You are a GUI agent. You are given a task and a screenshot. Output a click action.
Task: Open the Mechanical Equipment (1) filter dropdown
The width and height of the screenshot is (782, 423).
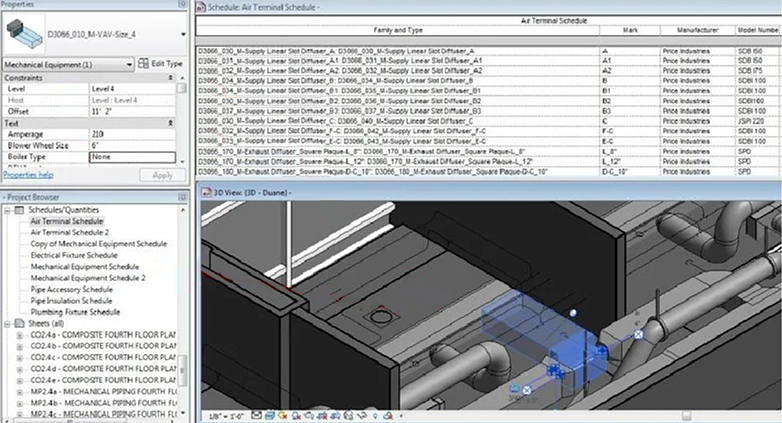pos(129,64)
